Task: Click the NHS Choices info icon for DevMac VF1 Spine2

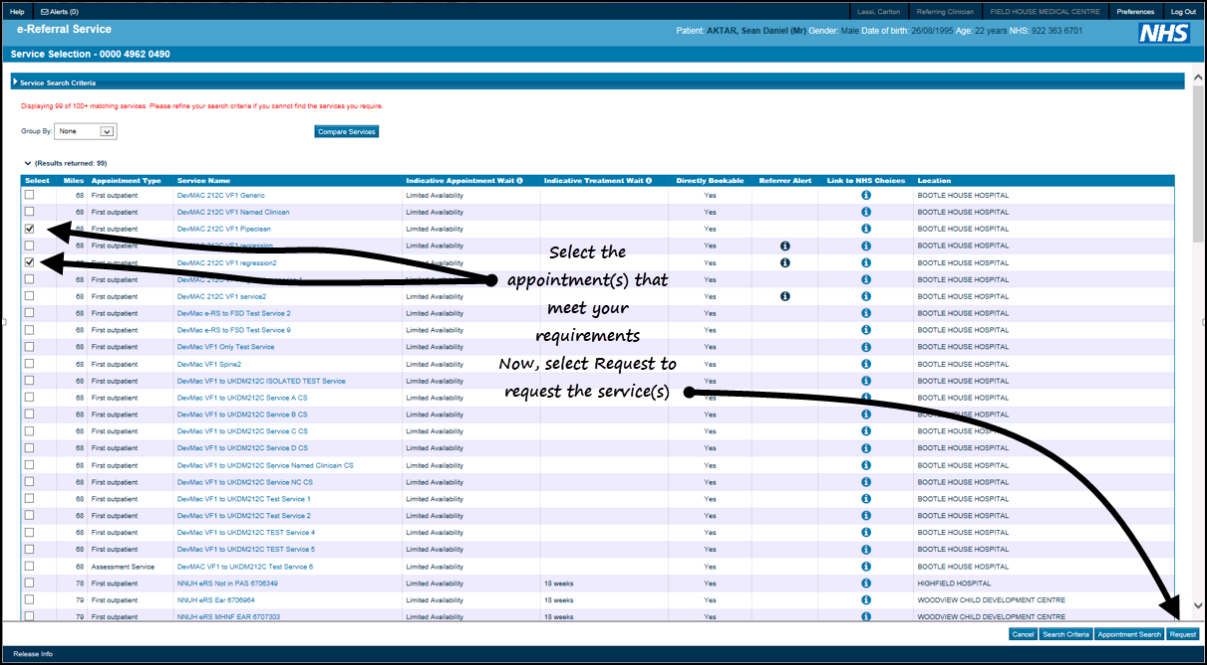Action: click(x=865, y=364)
